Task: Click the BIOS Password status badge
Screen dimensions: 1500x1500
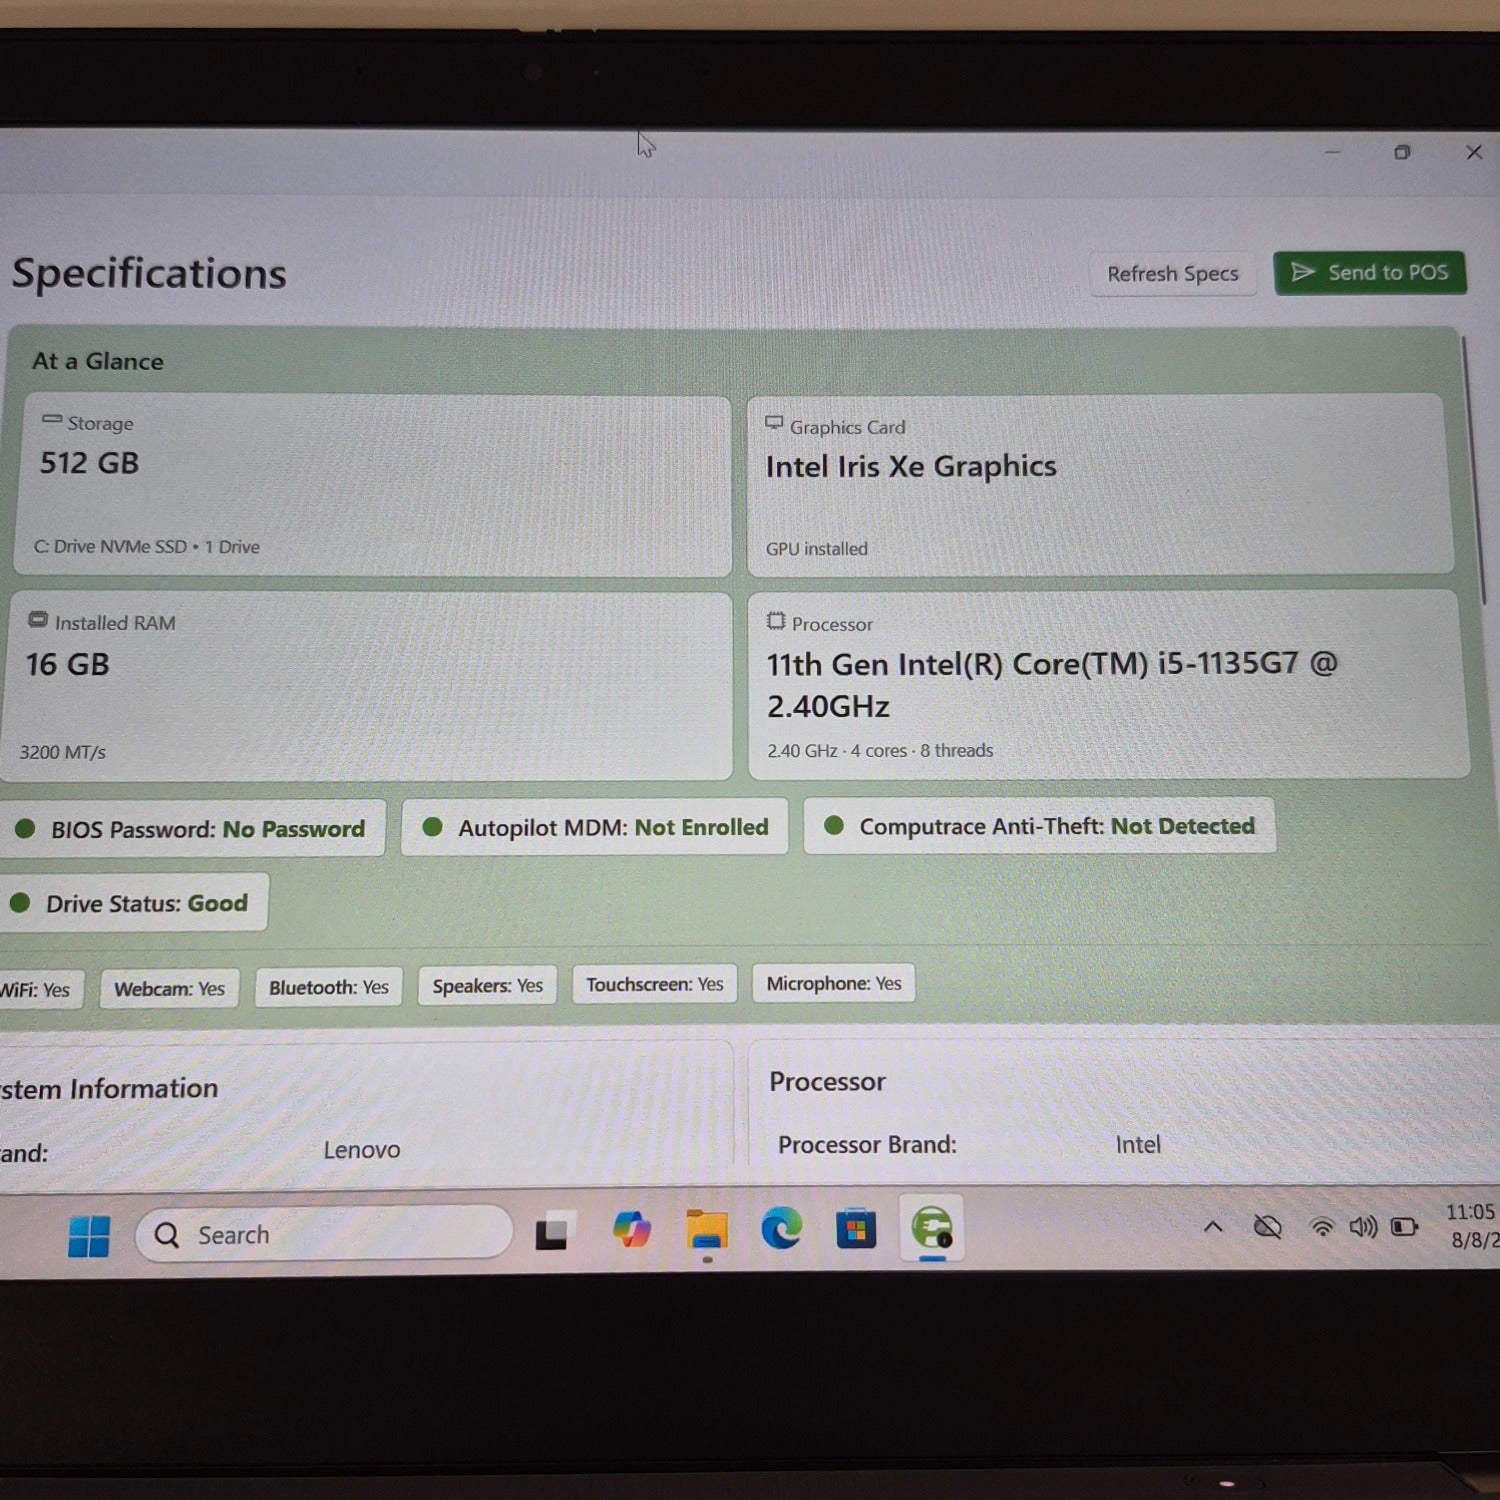Action: pos(192,829)
